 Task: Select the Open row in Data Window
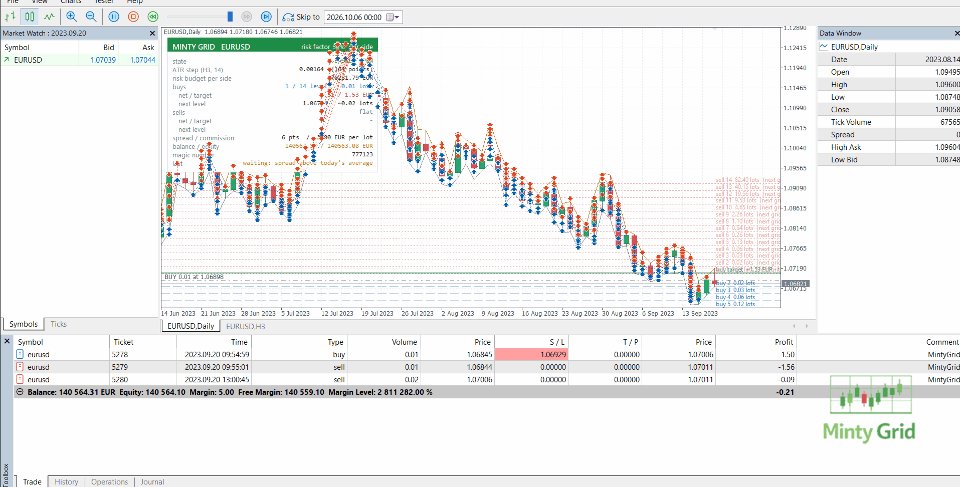tap(888, 72)
